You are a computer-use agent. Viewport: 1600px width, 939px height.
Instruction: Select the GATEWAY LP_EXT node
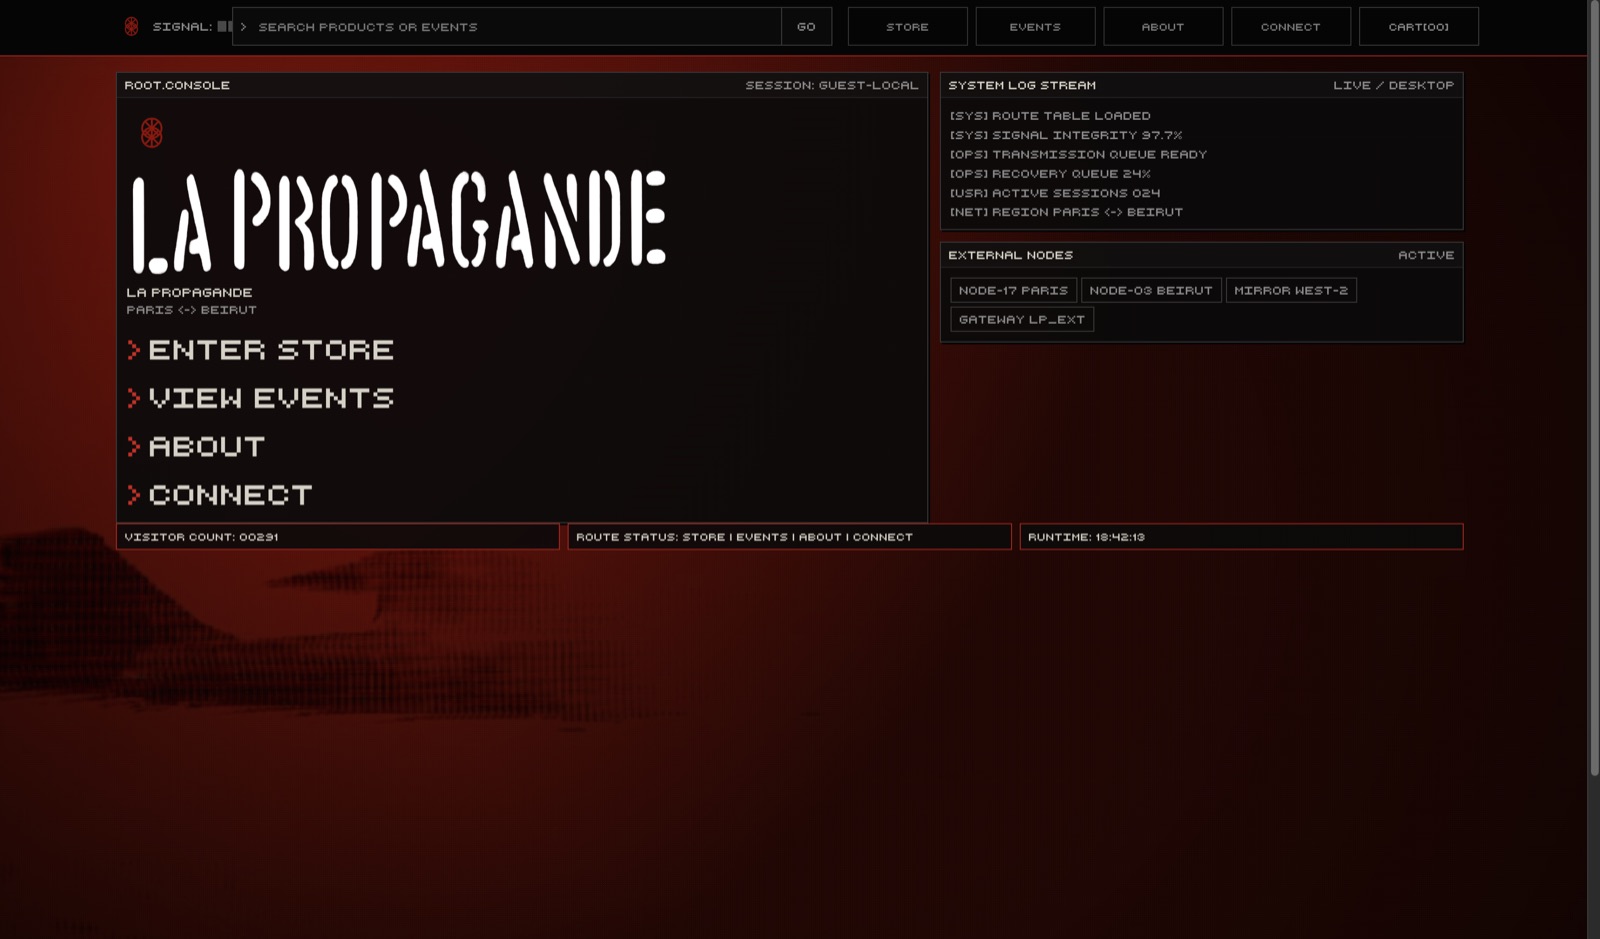[1022, 319]
